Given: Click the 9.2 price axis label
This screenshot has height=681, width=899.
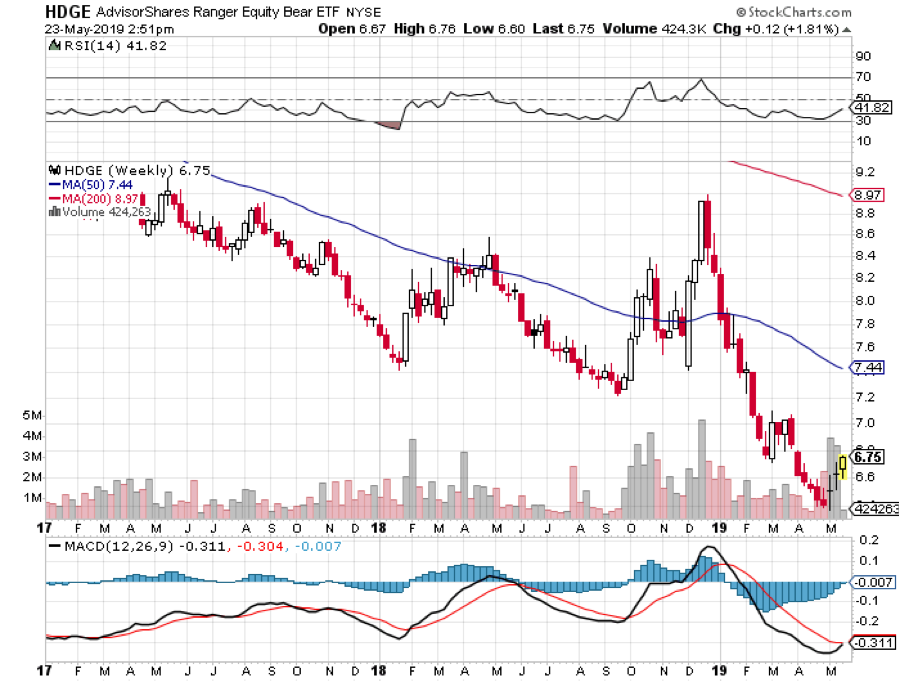Looking at the screenshot, I should coord(865,172).
